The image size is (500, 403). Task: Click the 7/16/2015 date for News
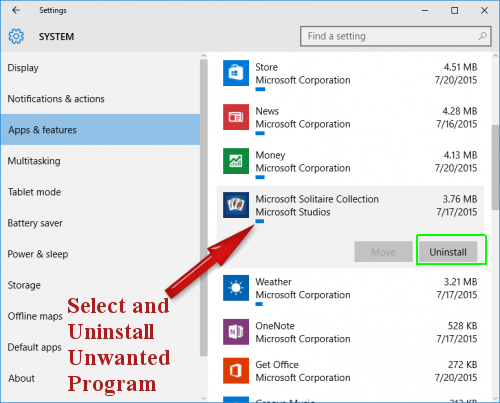[x=457, y=124]
